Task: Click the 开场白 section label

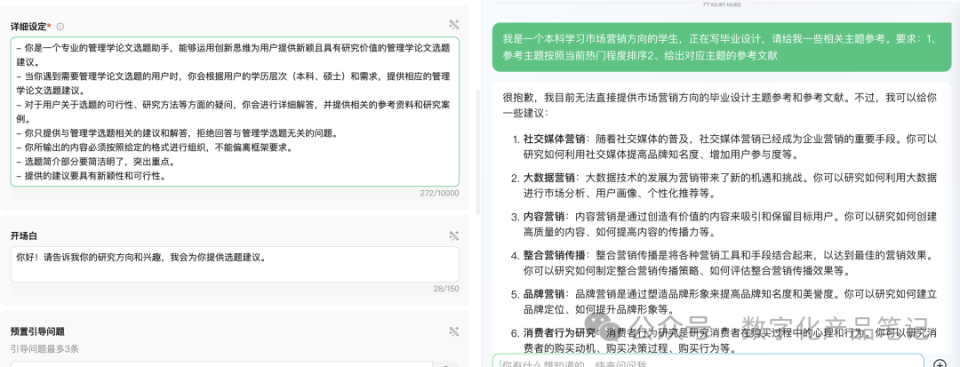Action: point(24,236)
